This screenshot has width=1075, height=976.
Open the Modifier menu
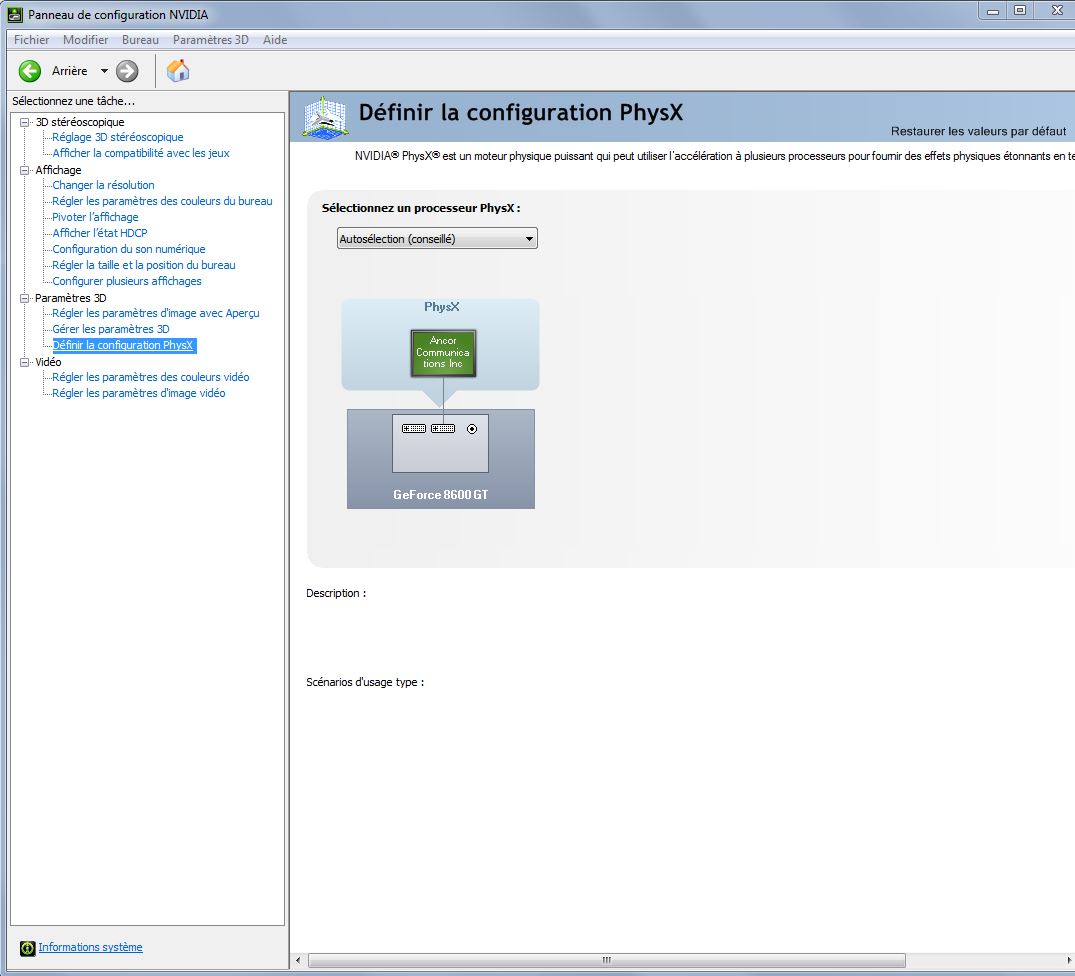pyautogui.click(x=85, y=40)
